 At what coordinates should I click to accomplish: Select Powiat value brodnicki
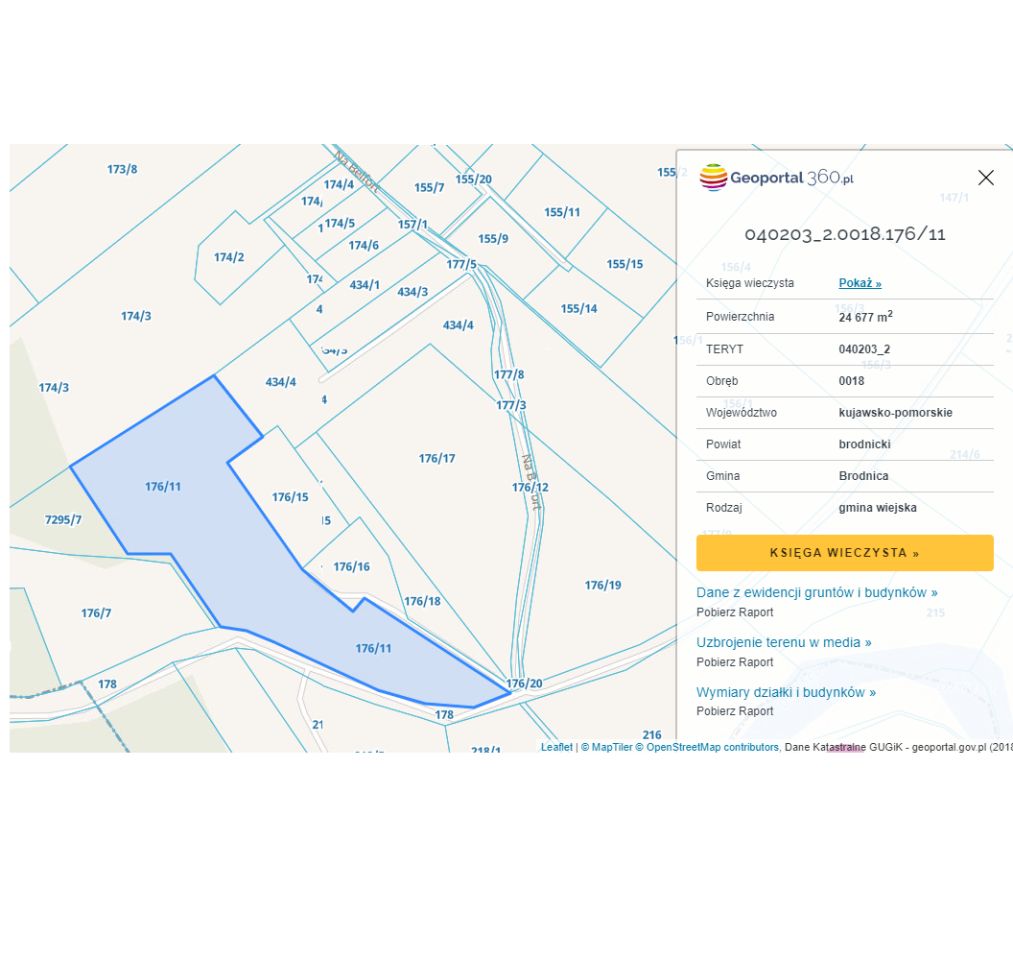click(864, 444)
